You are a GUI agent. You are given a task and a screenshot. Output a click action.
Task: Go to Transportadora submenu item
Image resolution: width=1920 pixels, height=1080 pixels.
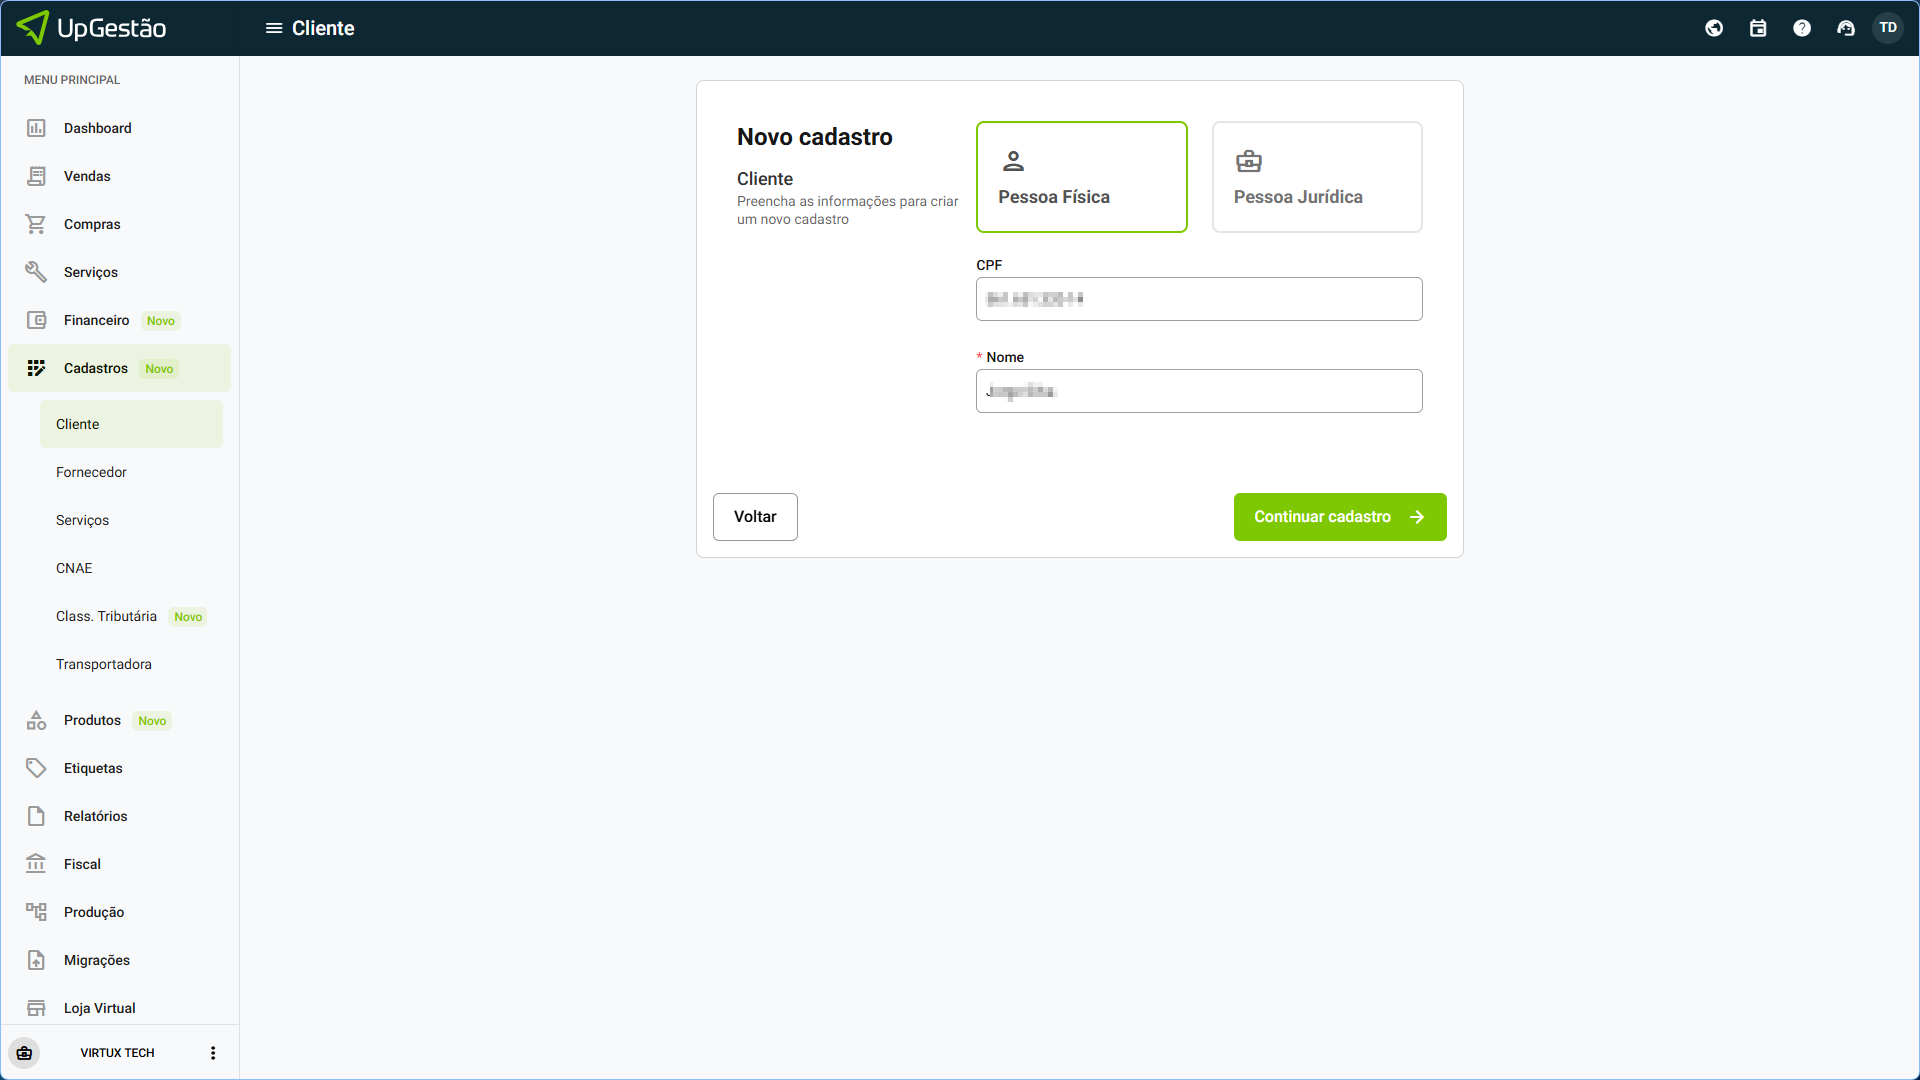tap(104, 664)
